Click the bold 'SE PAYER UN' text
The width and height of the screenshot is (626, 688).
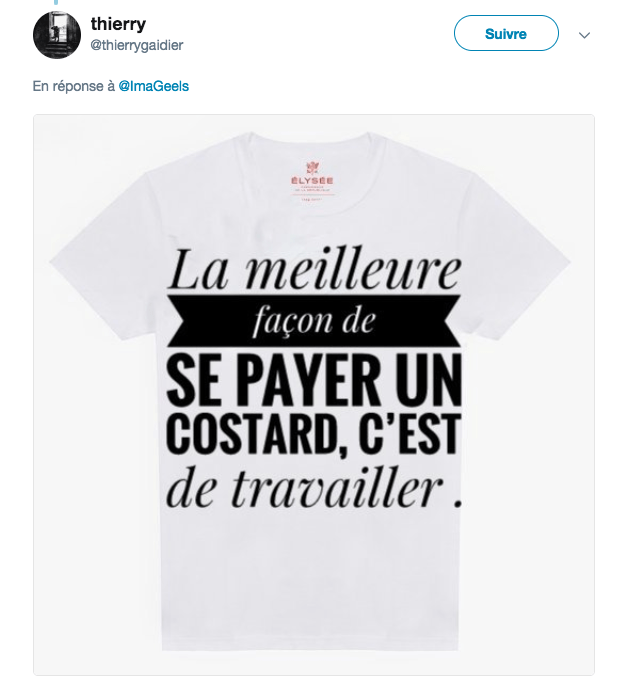(x=314, y=380)
